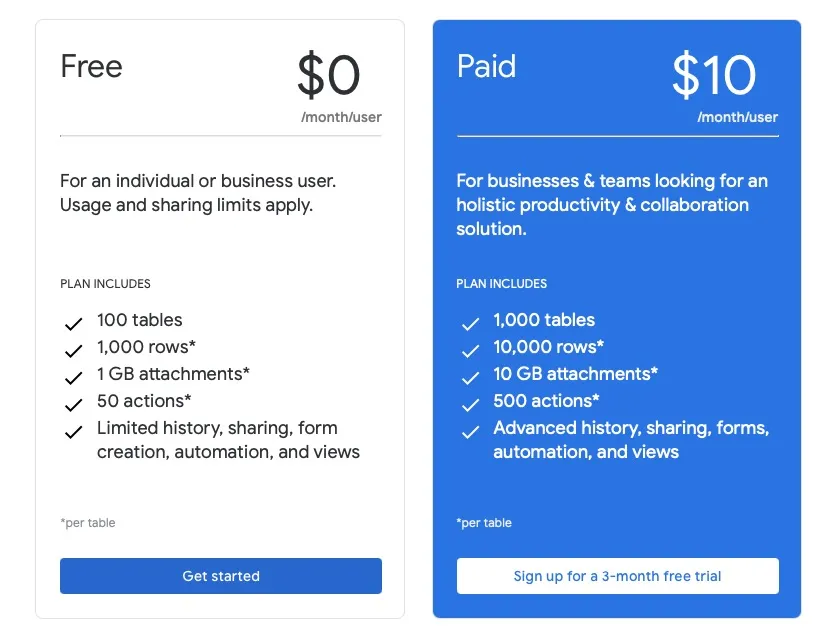
Task: Click the Paid plan description text
Action: pos(612,205)
